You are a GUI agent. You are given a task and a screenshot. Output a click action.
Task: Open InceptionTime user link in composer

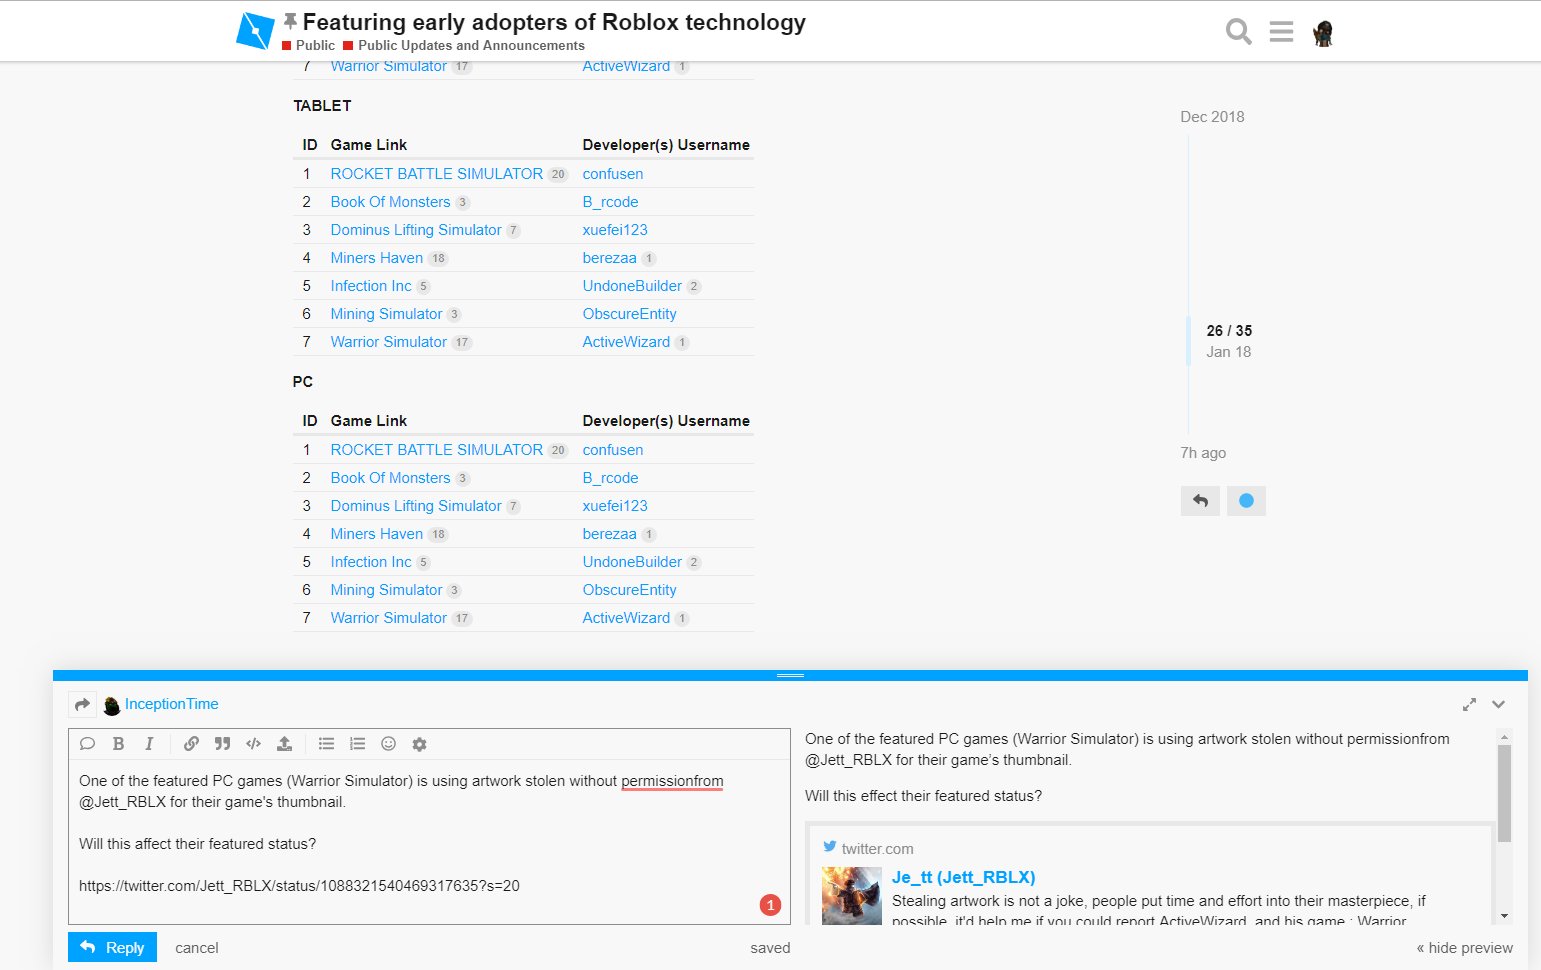(x=171, y=704)
